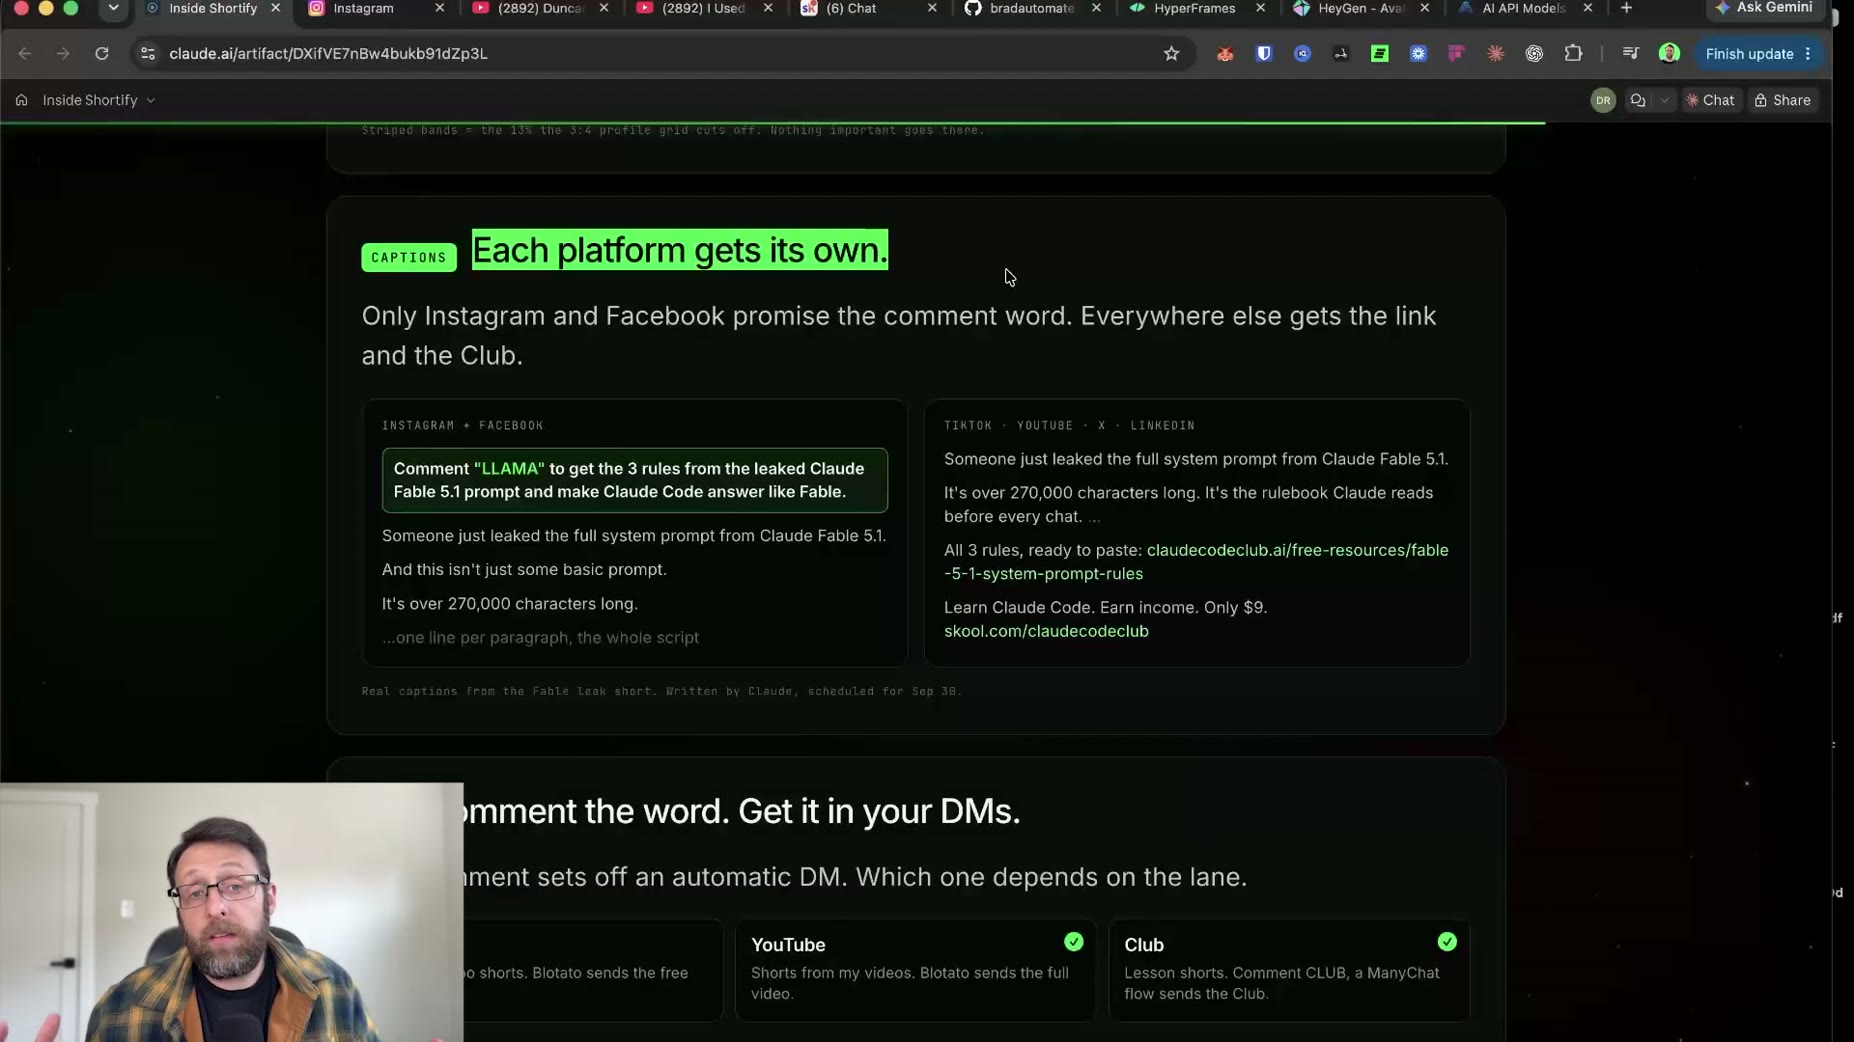This screenshot has height=1042, width=1854.
Task: Open Ask Gemini
Action: tap(1764, 8)
